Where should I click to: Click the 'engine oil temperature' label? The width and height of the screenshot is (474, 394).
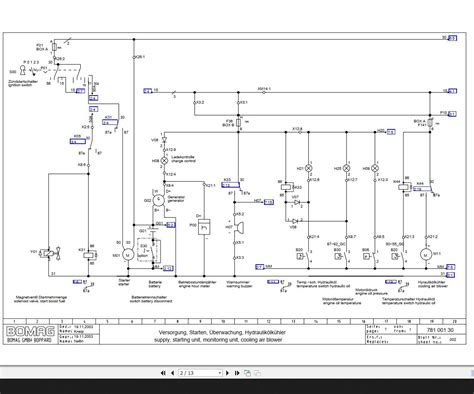pyautogui.click(x=342, y=303)
